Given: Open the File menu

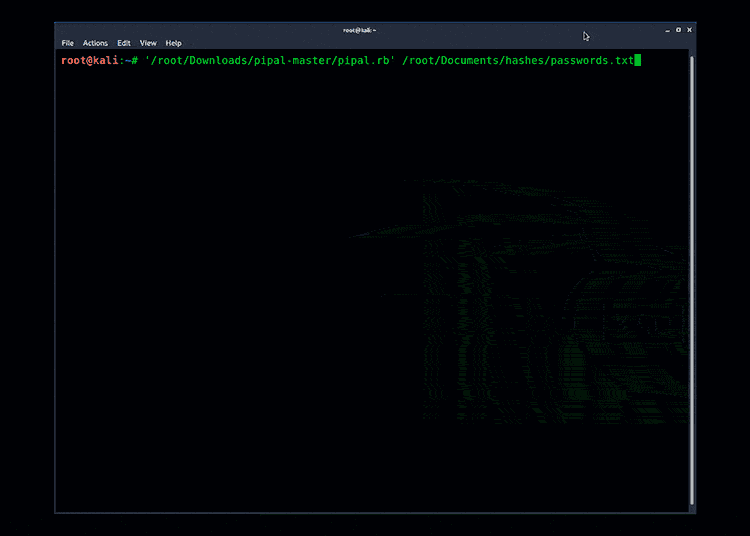Looking at the screenshot, I should click(68, 43).
